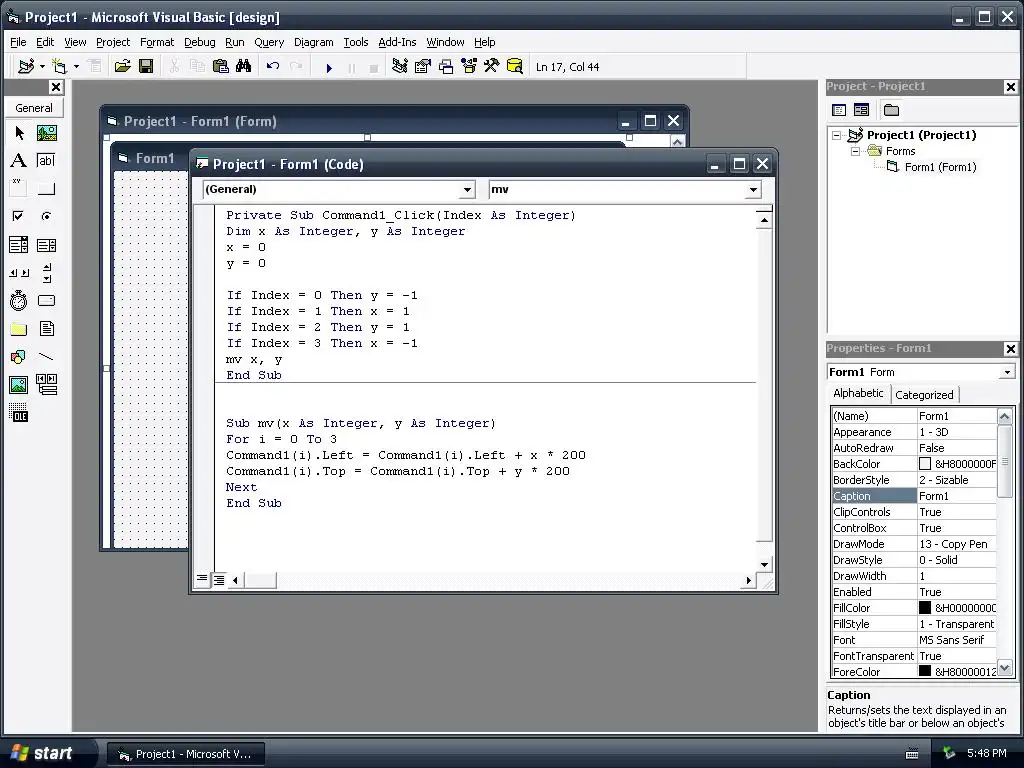Click the Open Project toolbar icon

point(122,67)
